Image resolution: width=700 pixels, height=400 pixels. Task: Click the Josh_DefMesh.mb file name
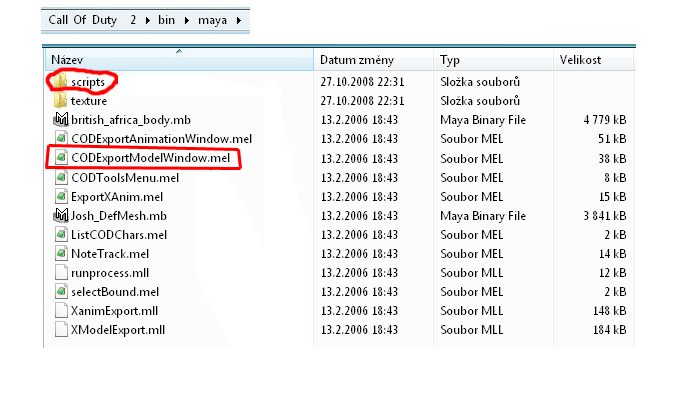(x=119, y=216)
